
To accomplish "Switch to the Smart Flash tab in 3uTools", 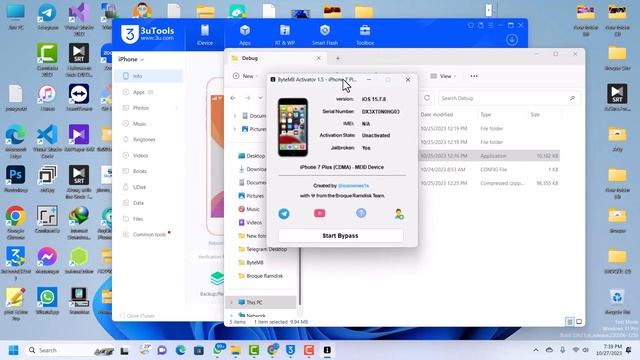I will click(x=325, y=35).
